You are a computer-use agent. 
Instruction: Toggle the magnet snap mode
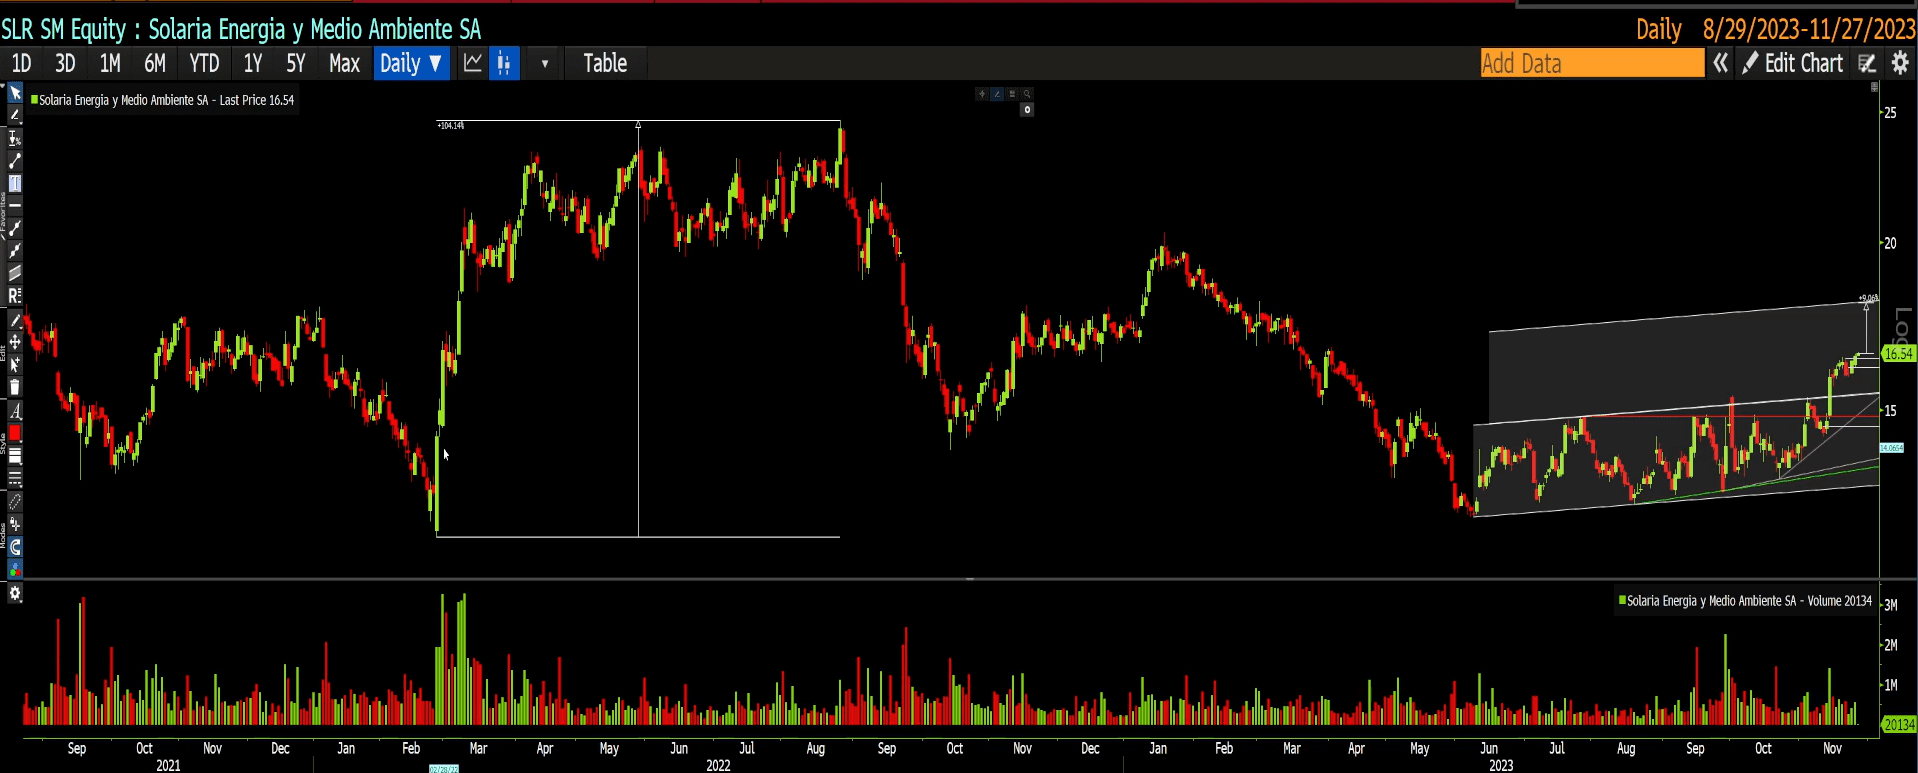point(15,547)
